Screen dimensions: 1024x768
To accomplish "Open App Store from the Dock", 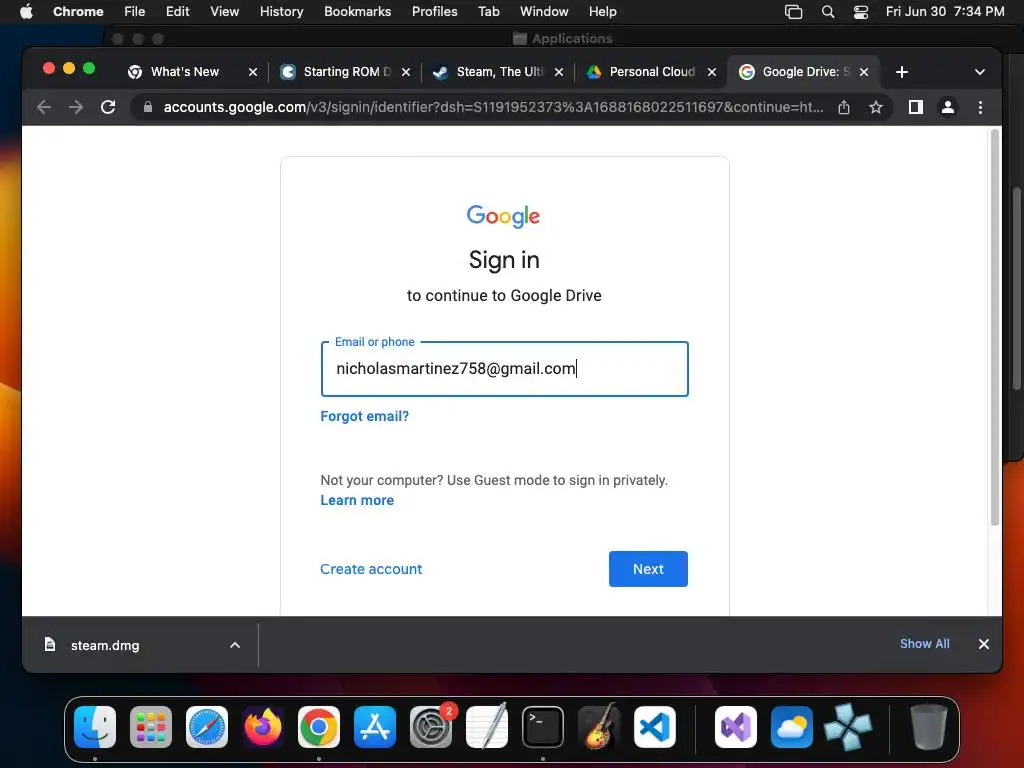I will coord(375,727).
